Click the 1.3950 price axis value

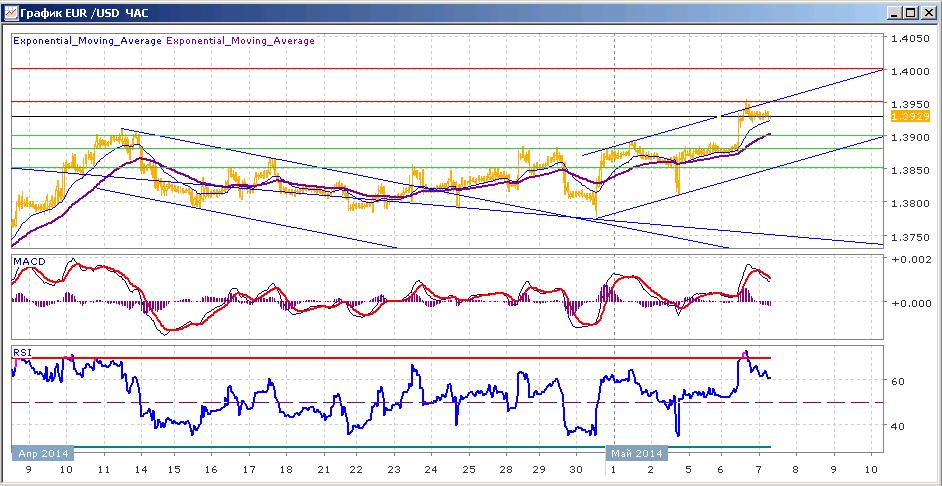(x=913, y=105)
